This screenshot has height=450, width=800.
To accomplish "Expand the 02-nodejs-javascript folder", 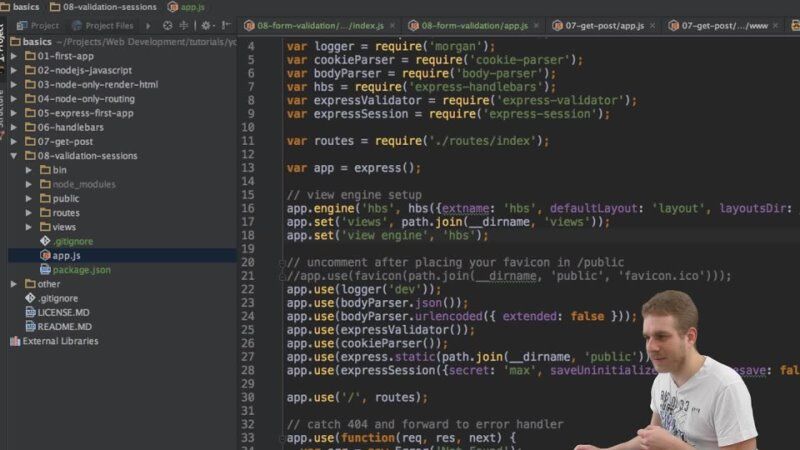I will (x=14, y=70).
